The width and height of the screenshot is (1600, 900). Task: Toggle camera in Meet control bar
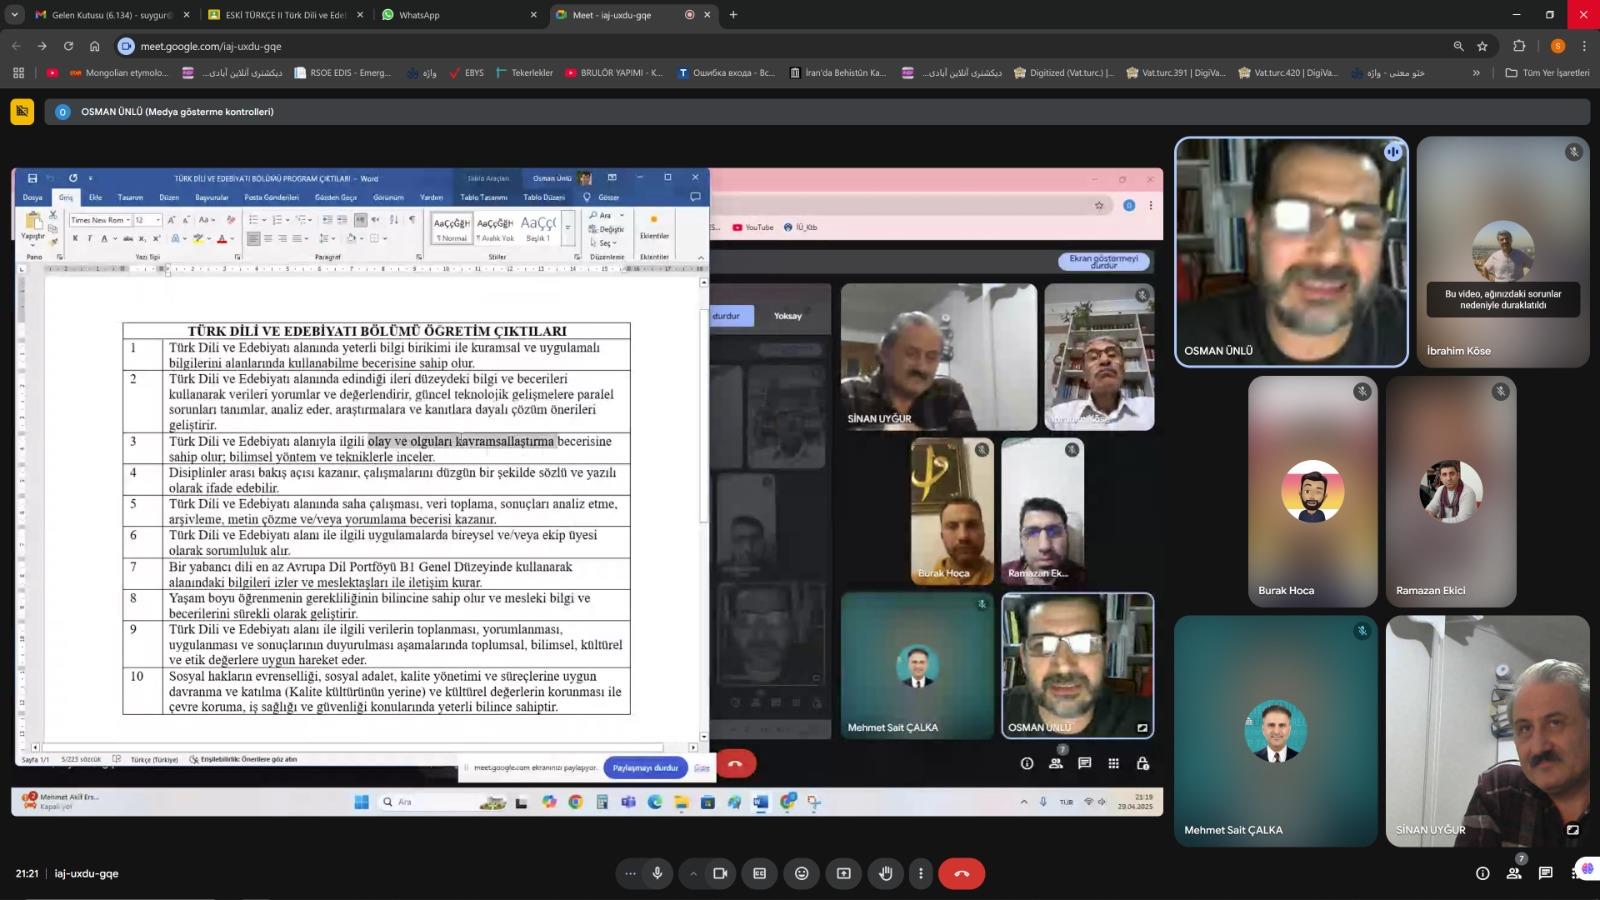[x=719, y=873]
